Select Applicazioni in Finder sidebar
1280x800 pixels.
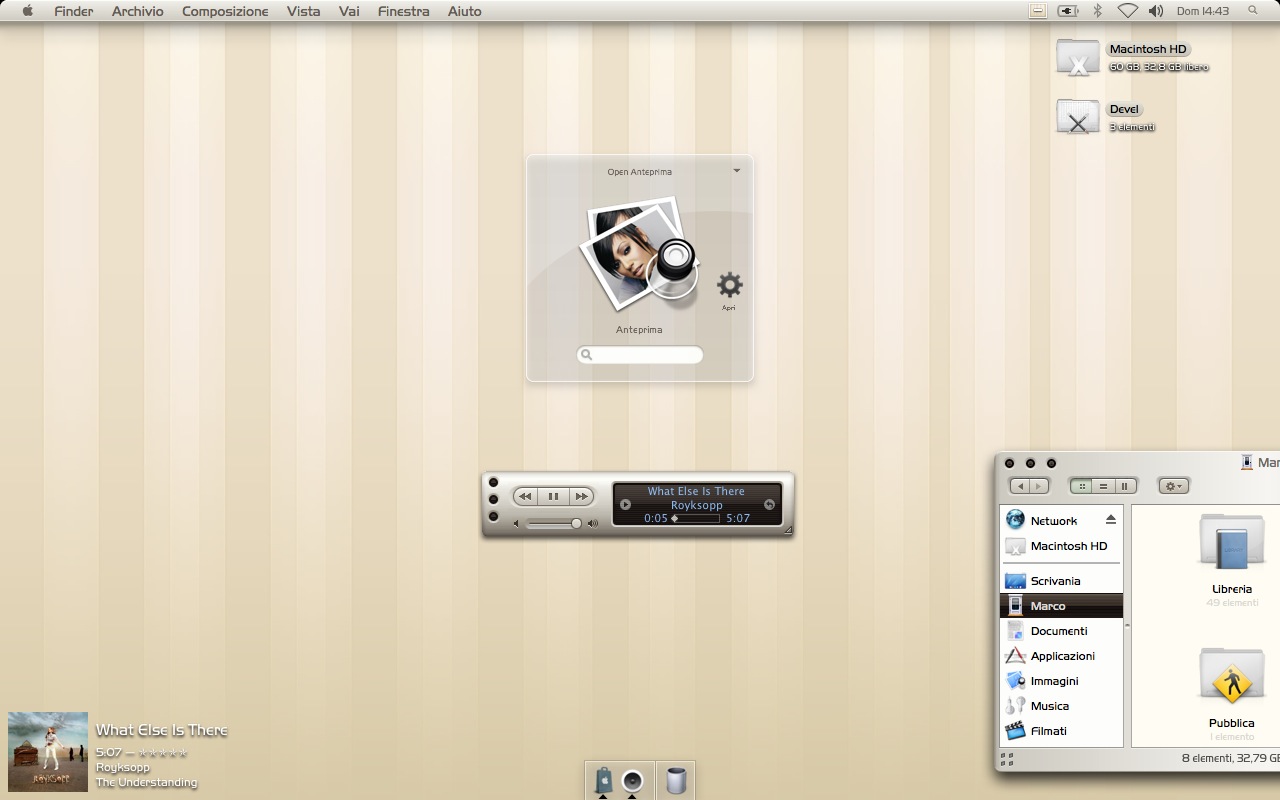tap(1061, 656)
